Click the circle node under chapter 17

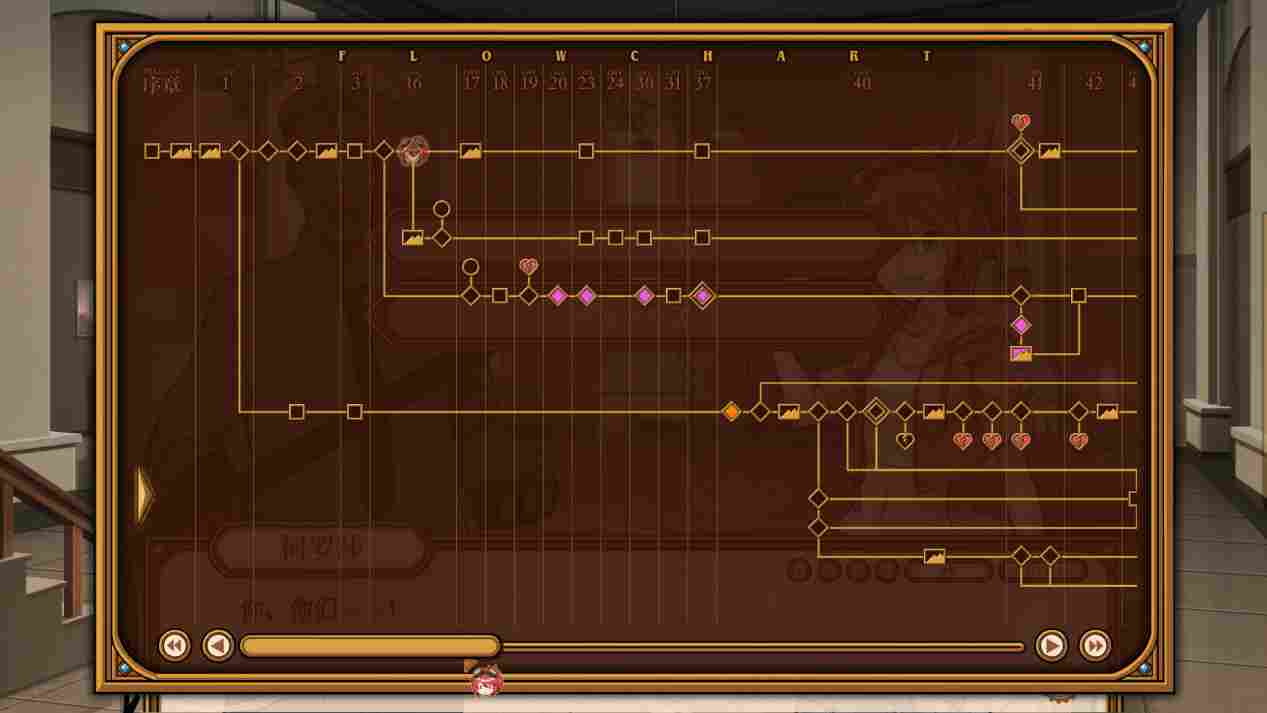[470, 267]
